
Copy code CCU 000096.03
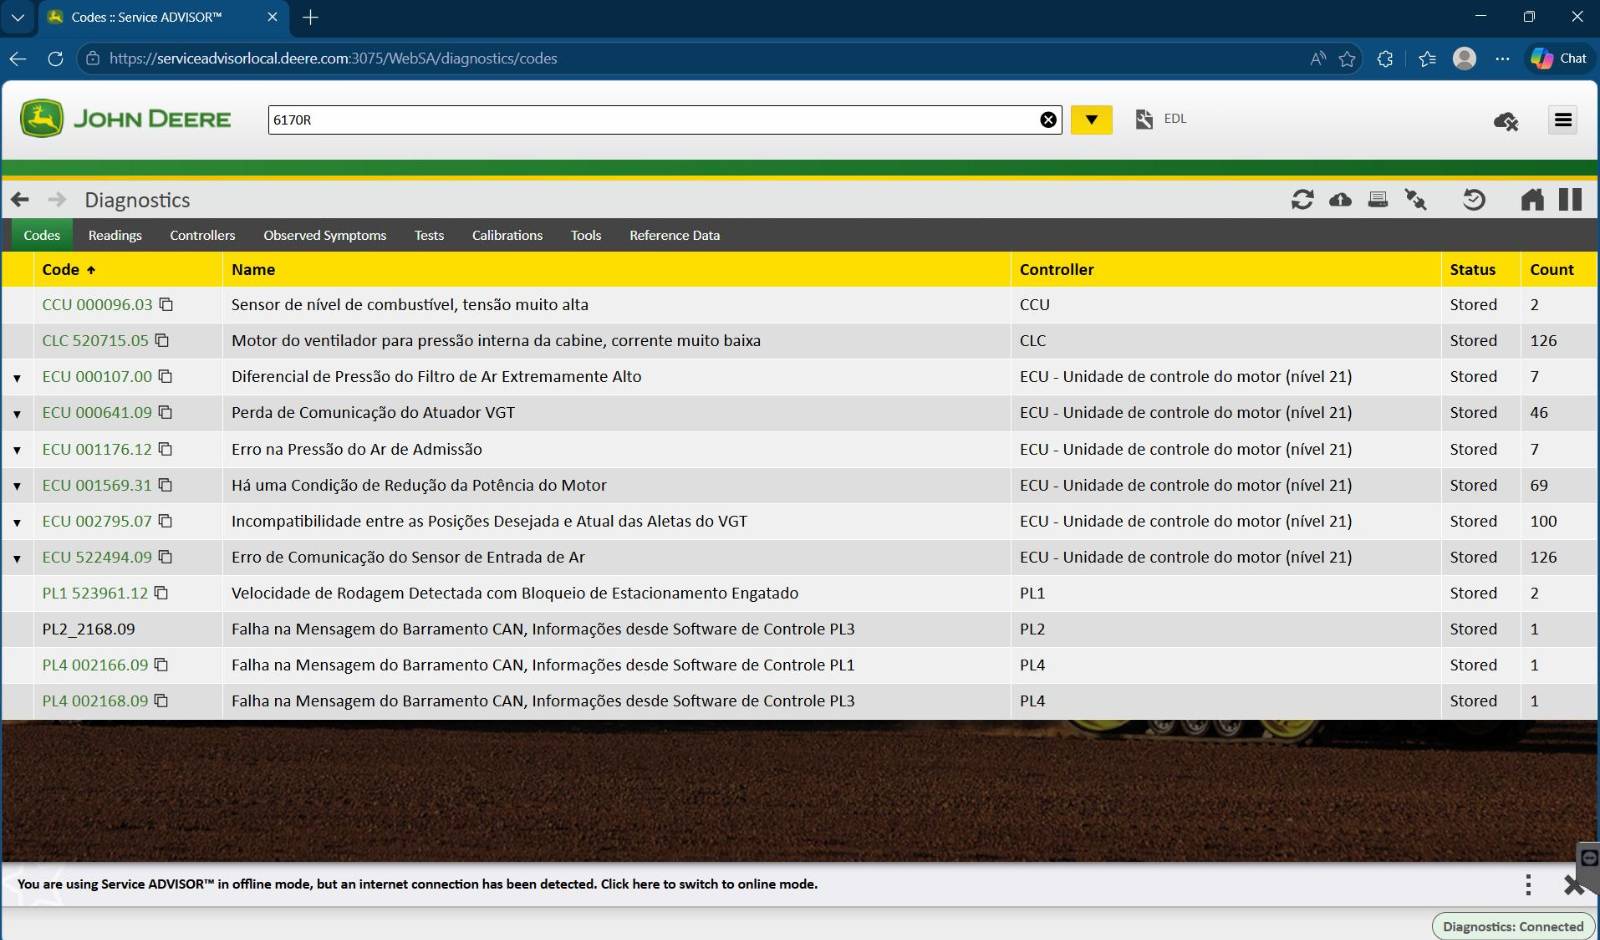point(166,304)
